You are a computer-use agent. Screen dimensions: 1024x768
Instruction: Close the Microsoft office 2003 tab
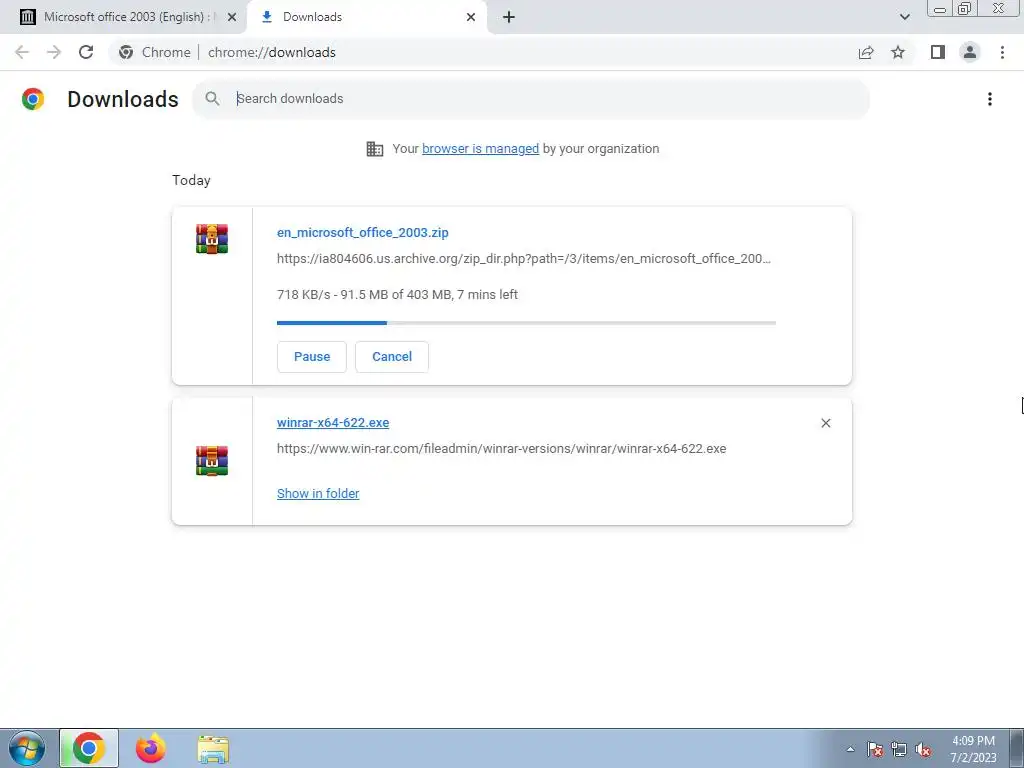coord(232,17)
